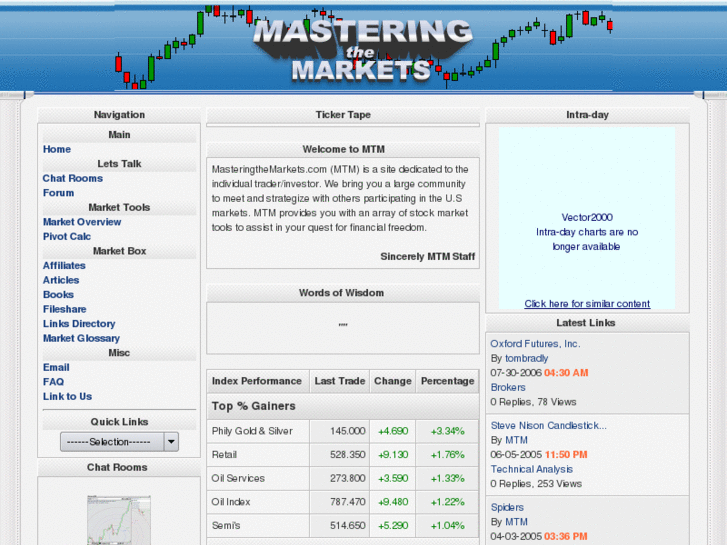Open Links Directory
This screenshot has width=727, height=545.
(x=79, y=324)
